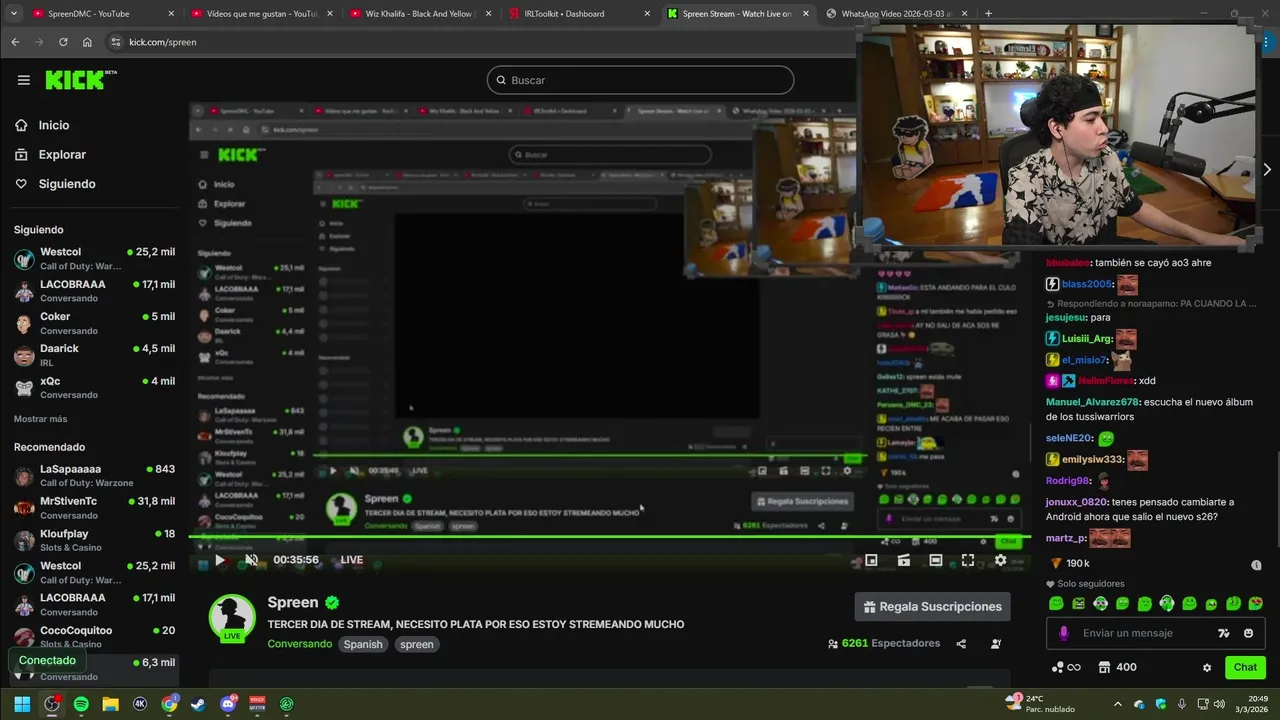Open chat settings gear

[x=1207, y=667]
